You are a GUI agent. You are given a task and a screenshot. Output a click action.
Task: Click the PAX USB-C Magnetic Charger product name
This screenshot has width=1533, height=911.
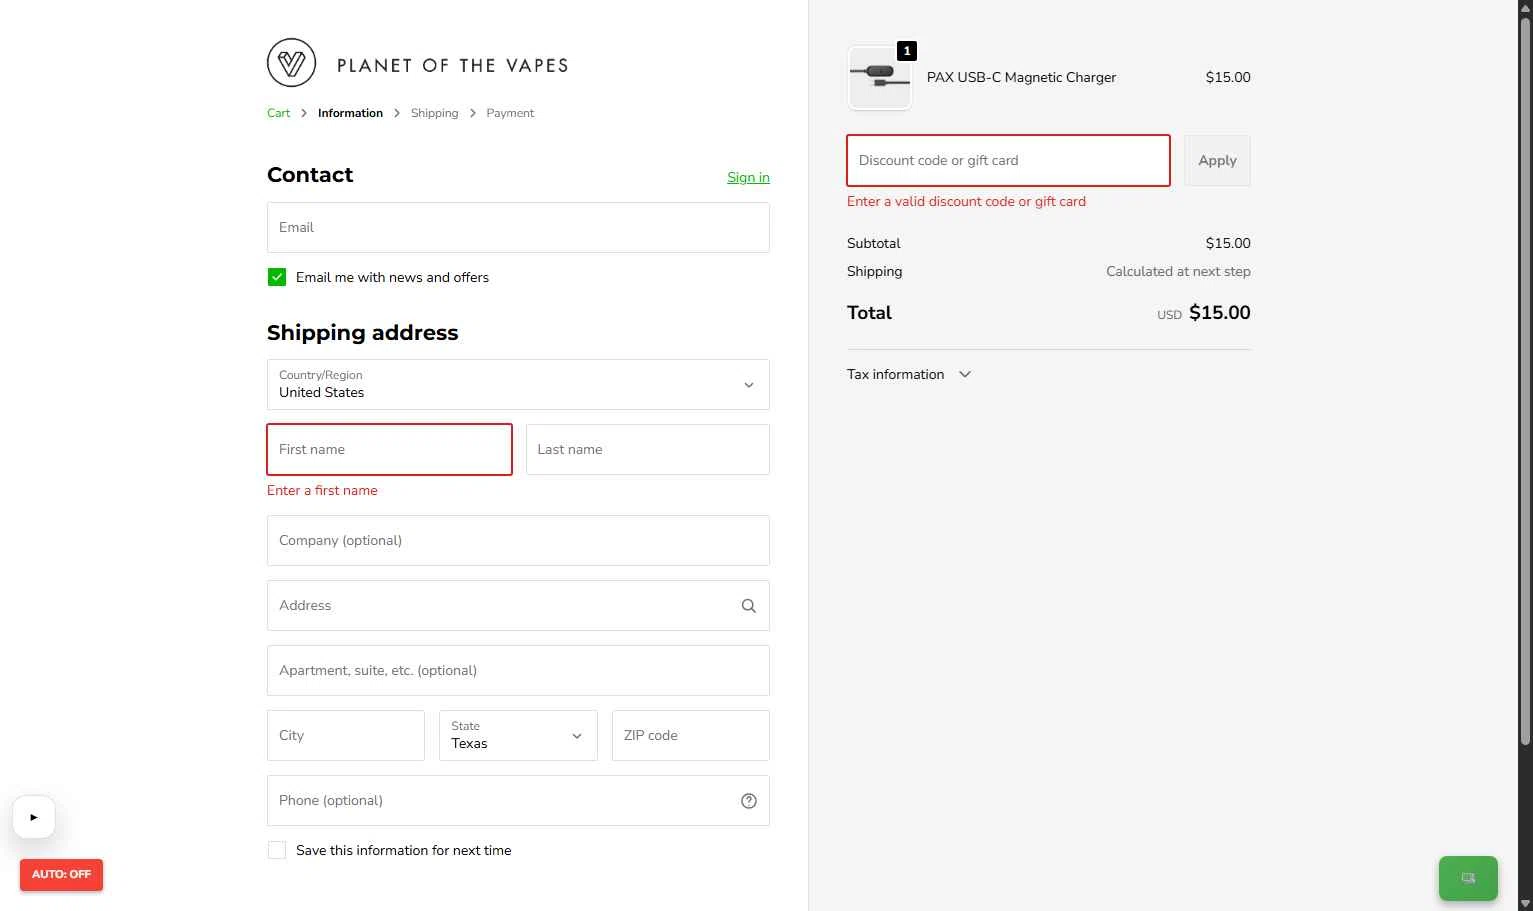1021,77
